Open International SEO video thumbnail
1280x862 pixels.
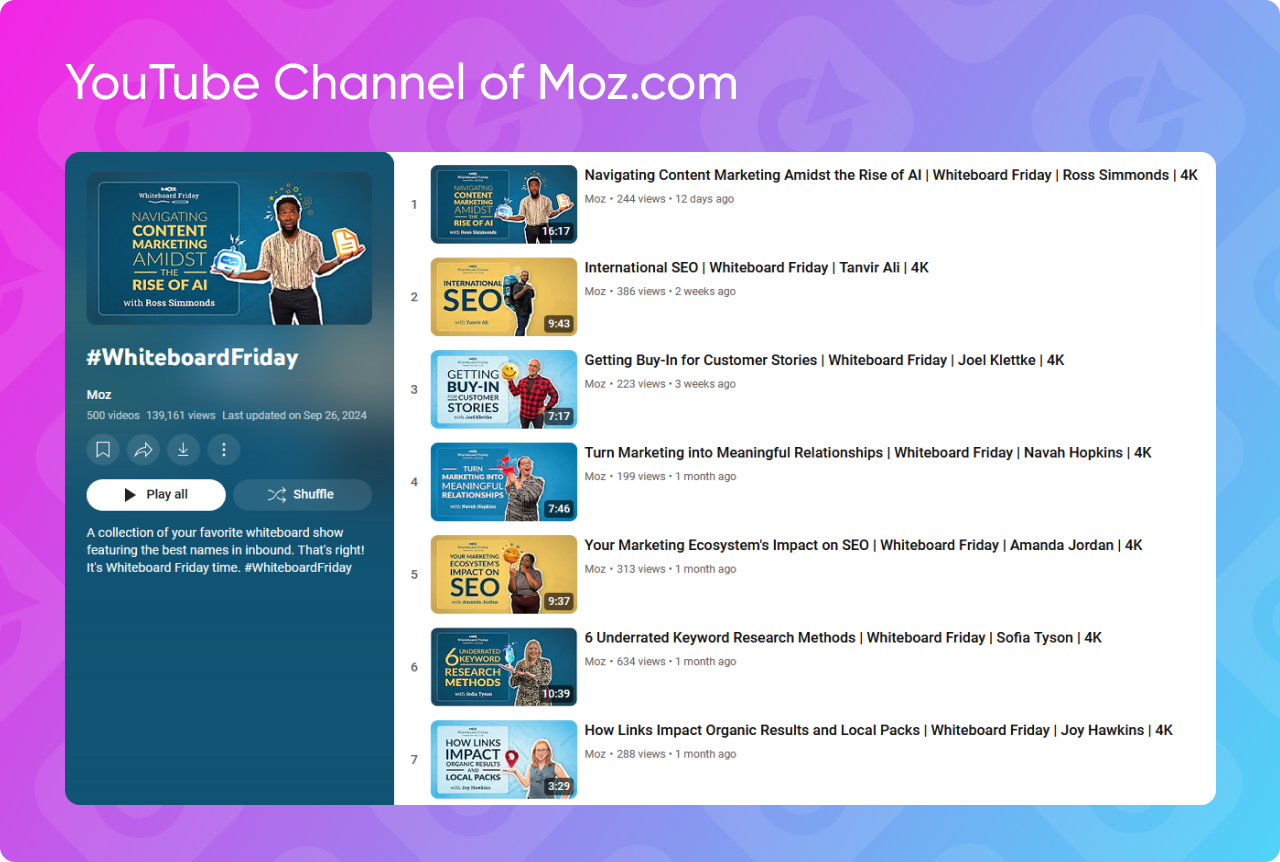(x=504, y=297)
